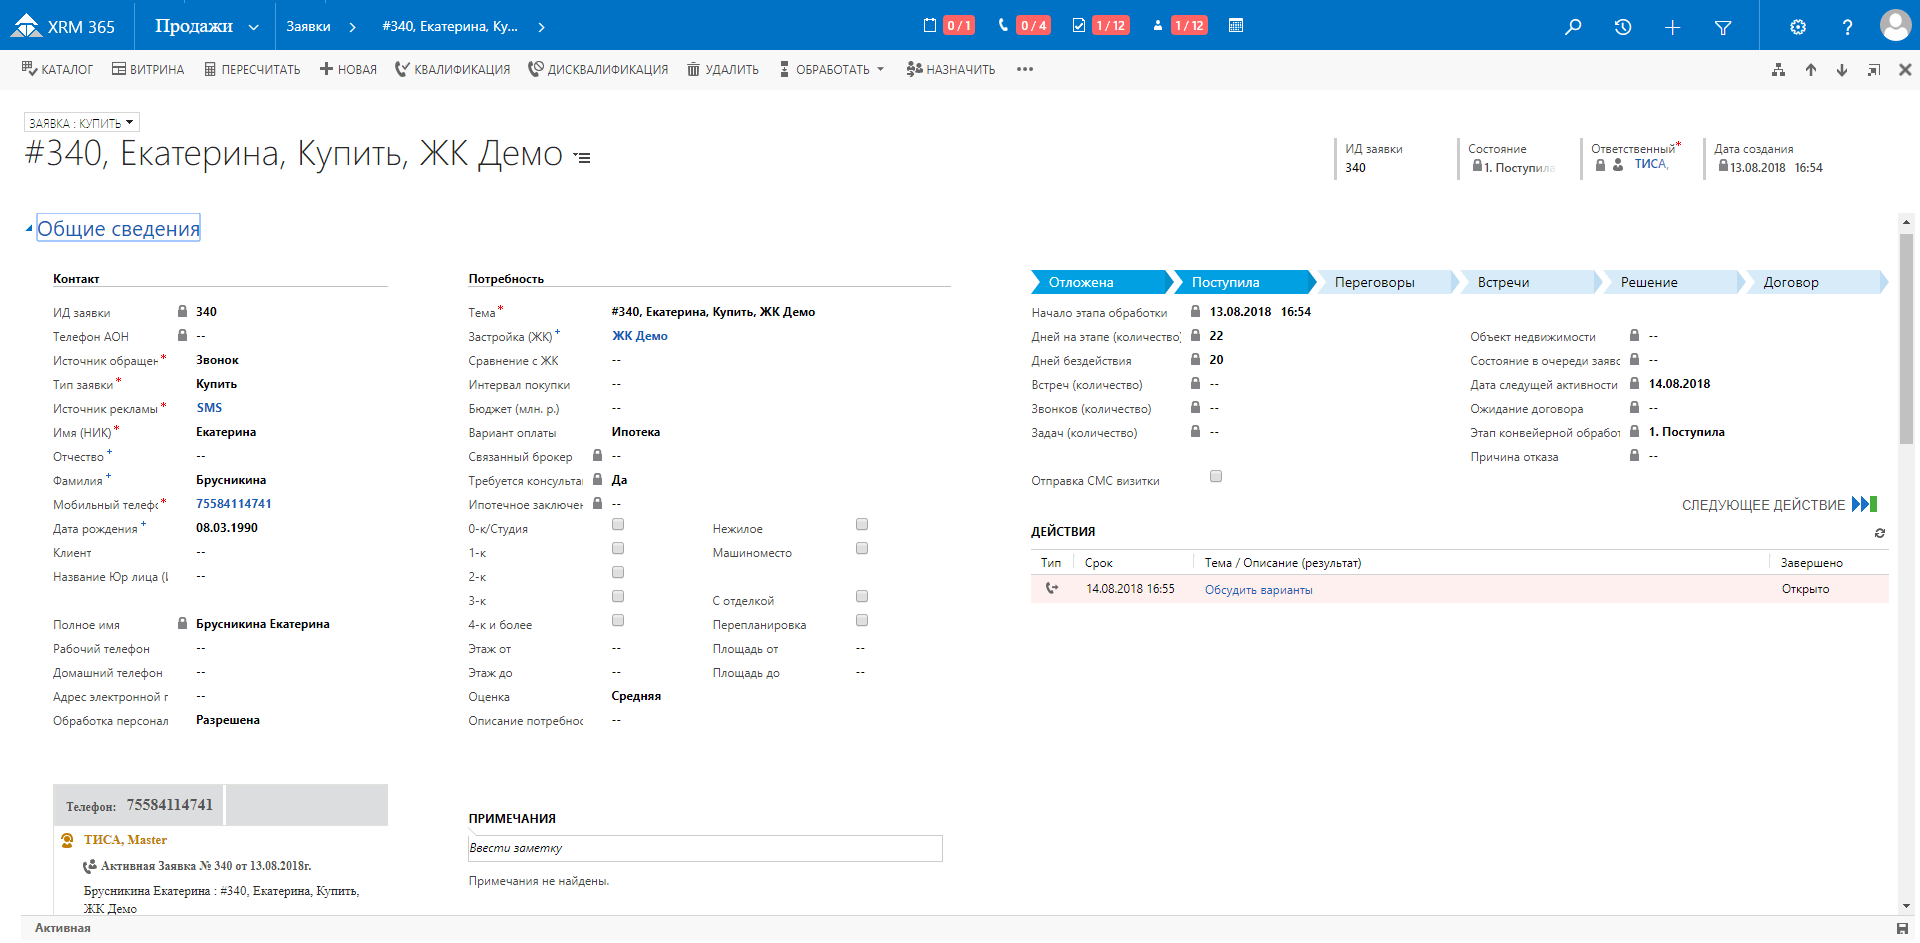Toggle the 0-к/Студия checkbox
This screenshot has width=1920, height=943.
pos(618,524)
